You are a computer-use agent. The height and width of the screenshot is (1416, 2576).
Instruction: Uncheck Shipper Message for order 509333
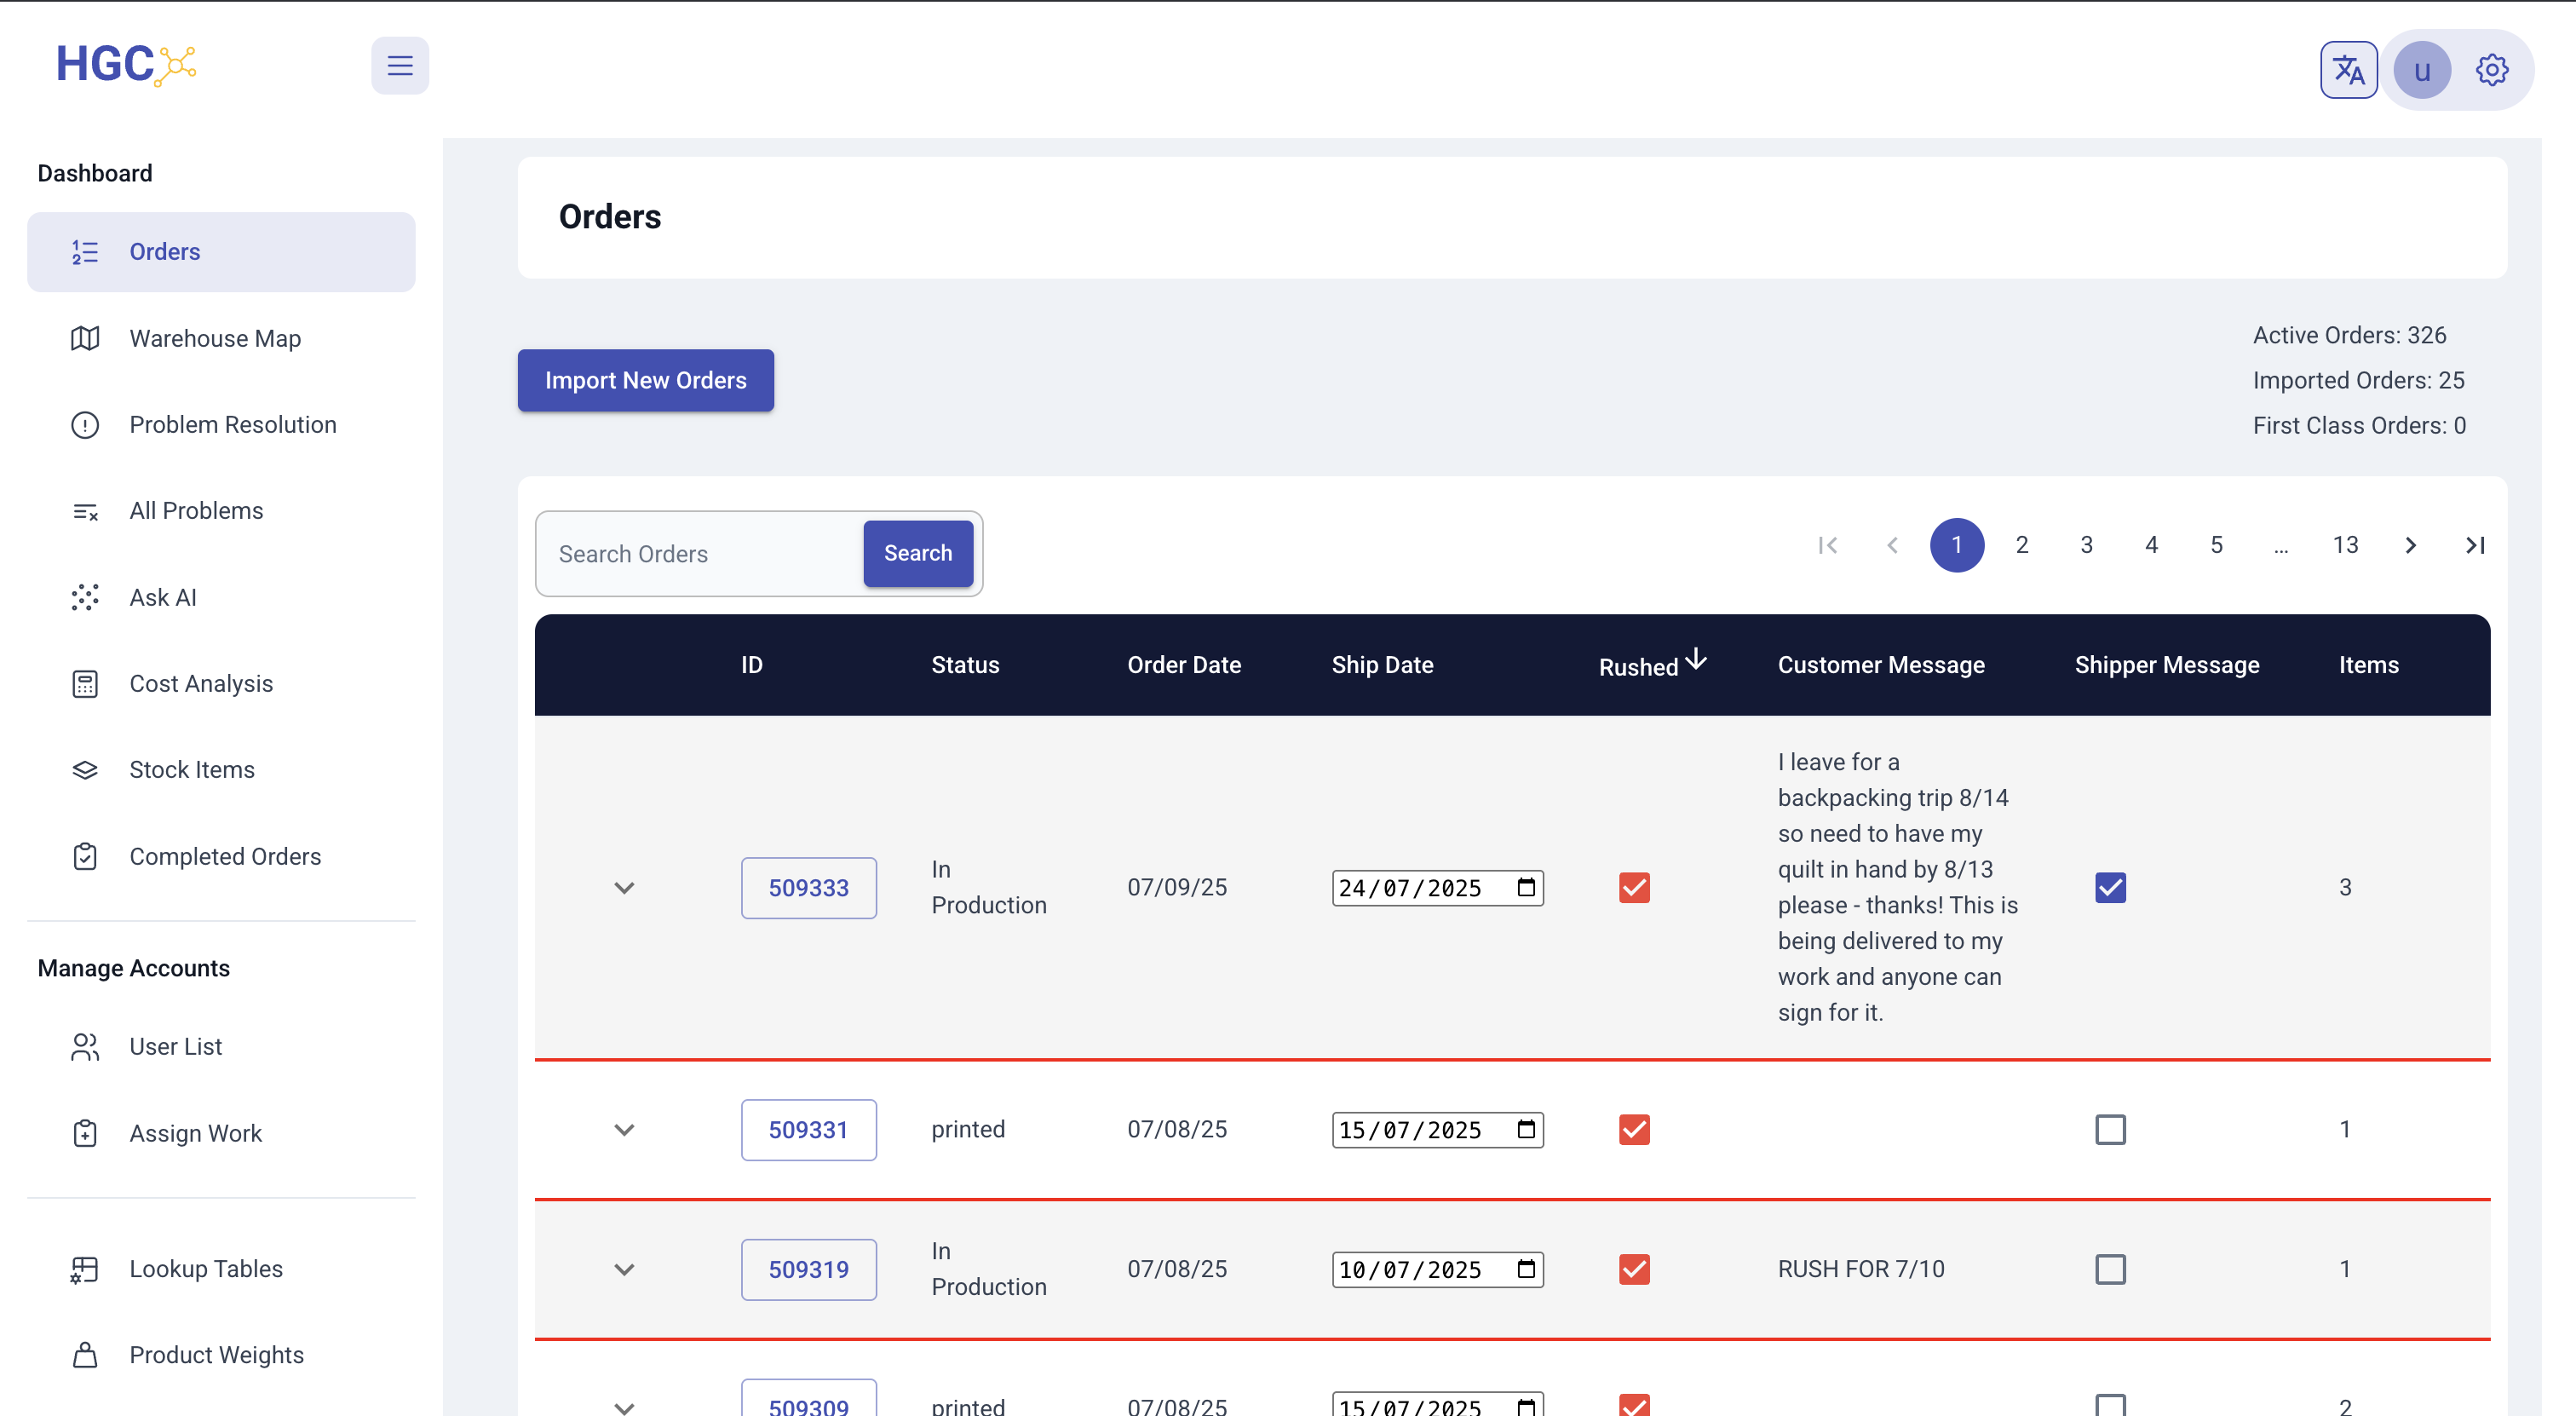(x=2110, y=887)
